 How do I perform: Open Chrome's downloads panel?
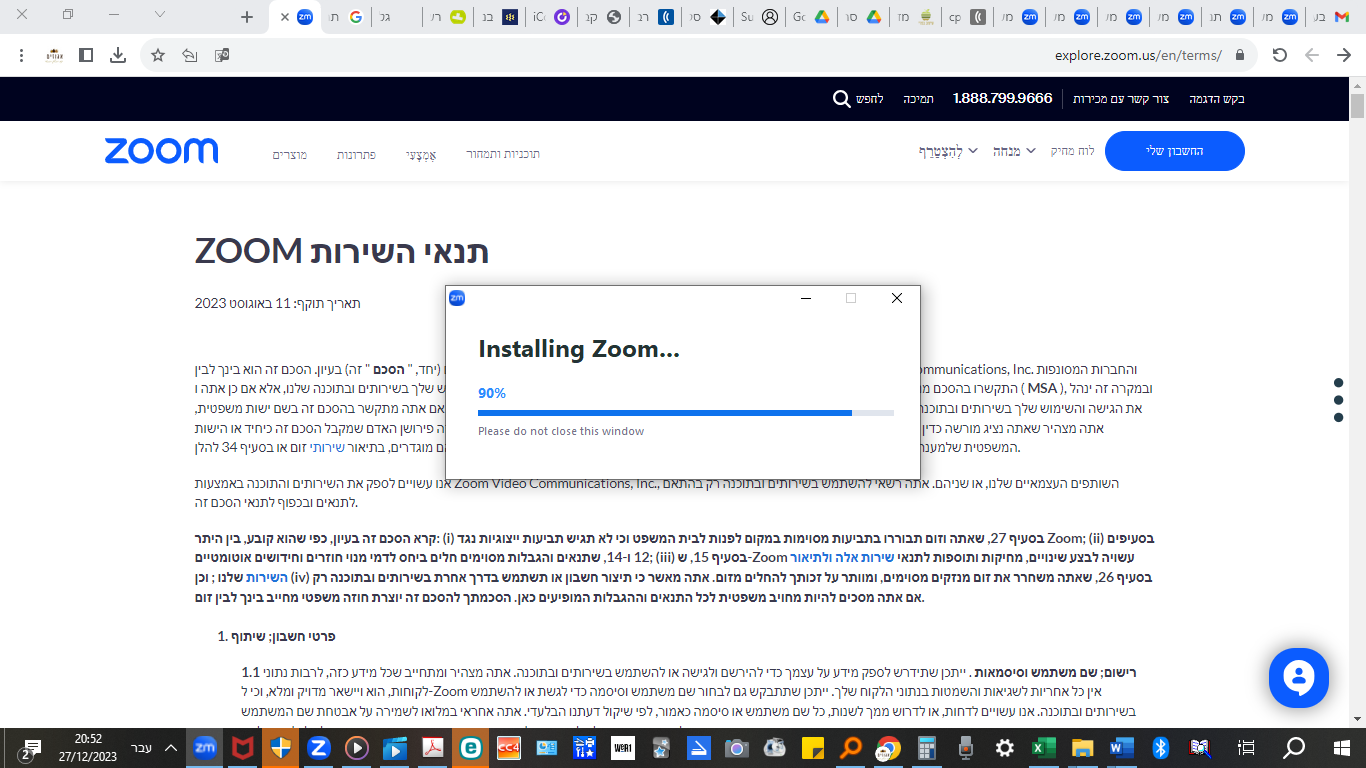click(x=118, y=55)
